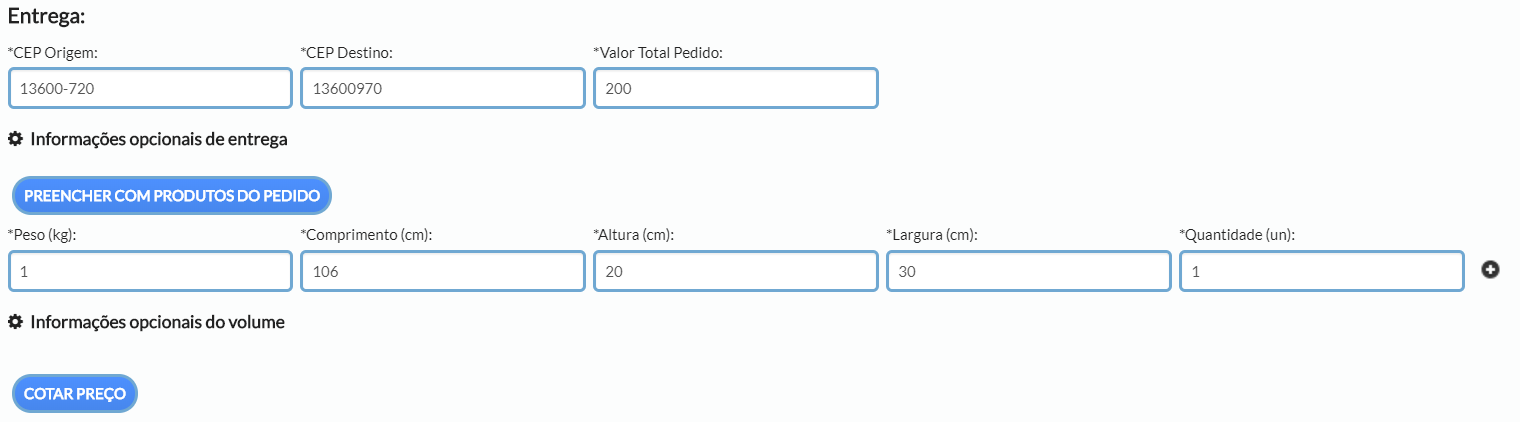Click into Valor Total Pedido field
1520x422 pixels.
coord(735,88)
